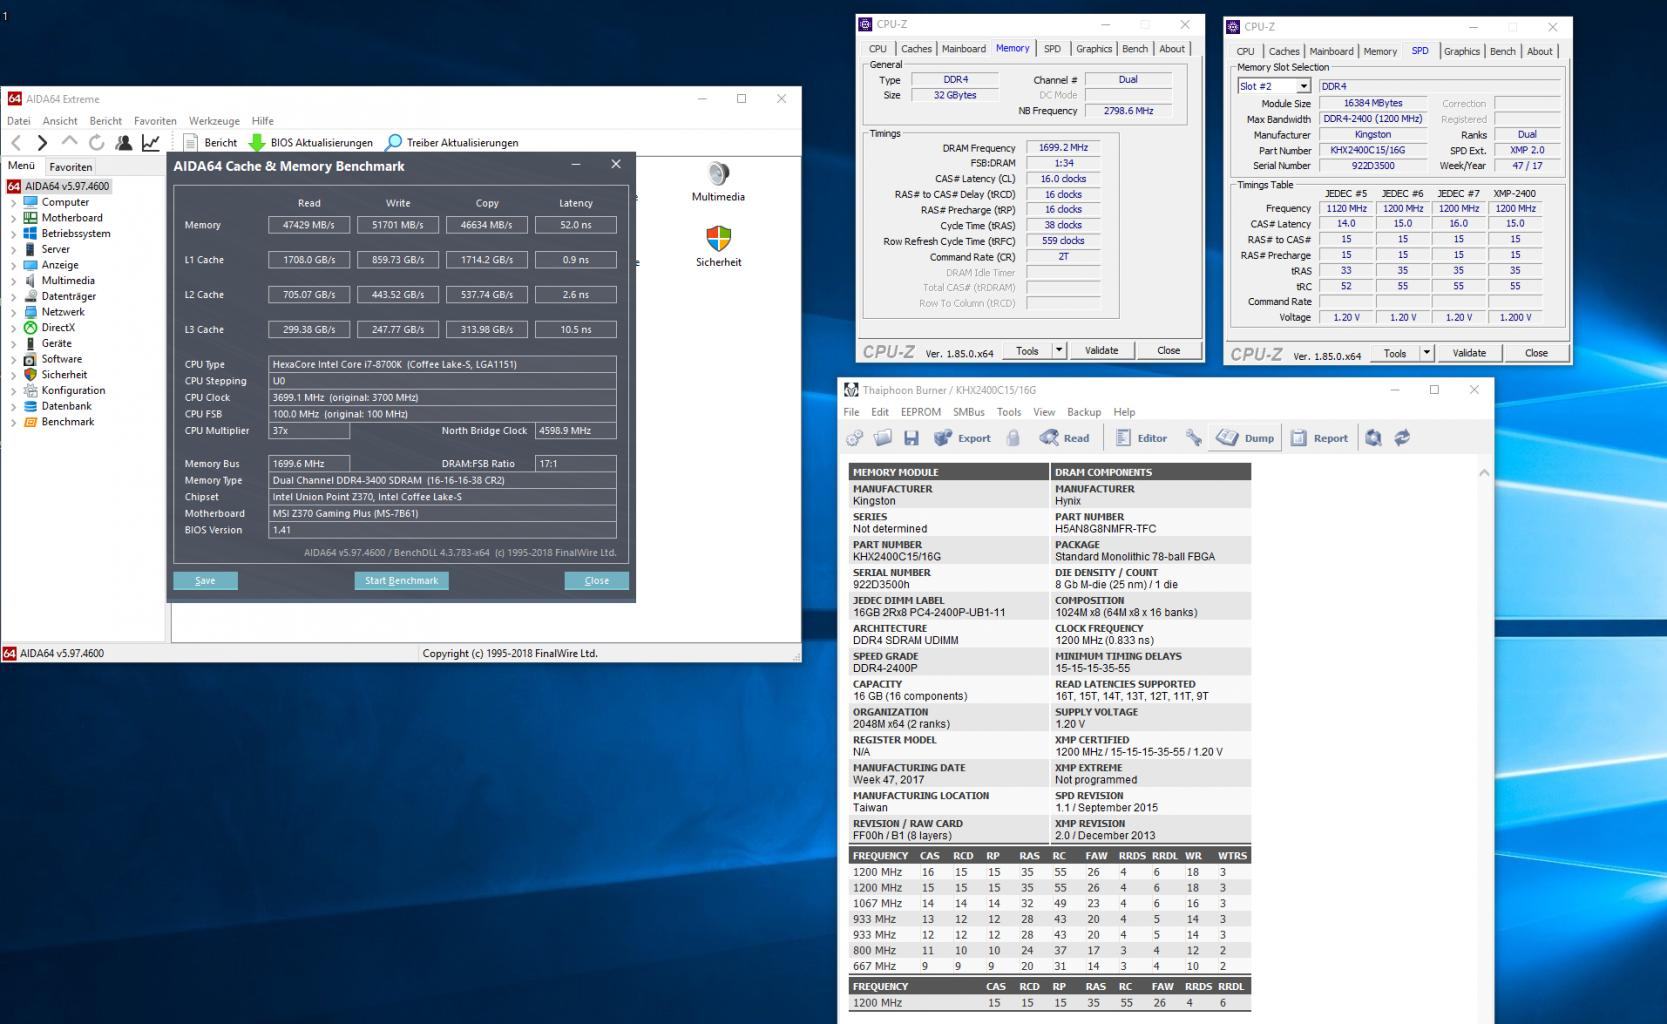The image size is (1667, 1024).
Task: Open the Tools dropdown arrow in CPU-Z SPD window
Action: [1427, 353]
